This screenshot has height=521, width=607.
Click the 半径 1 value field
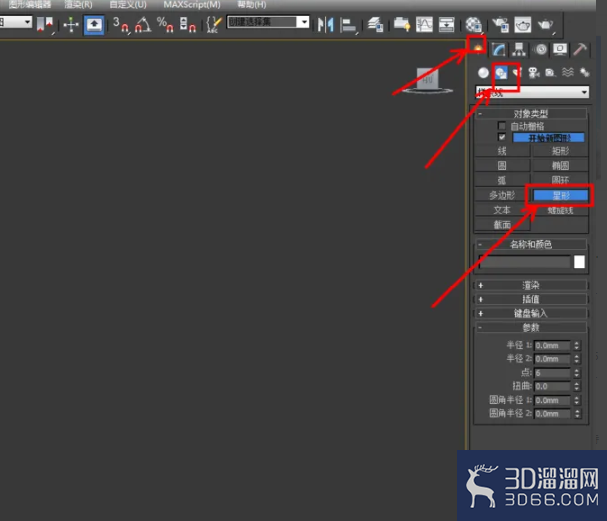pyautogui.click(x=552, y=345)
